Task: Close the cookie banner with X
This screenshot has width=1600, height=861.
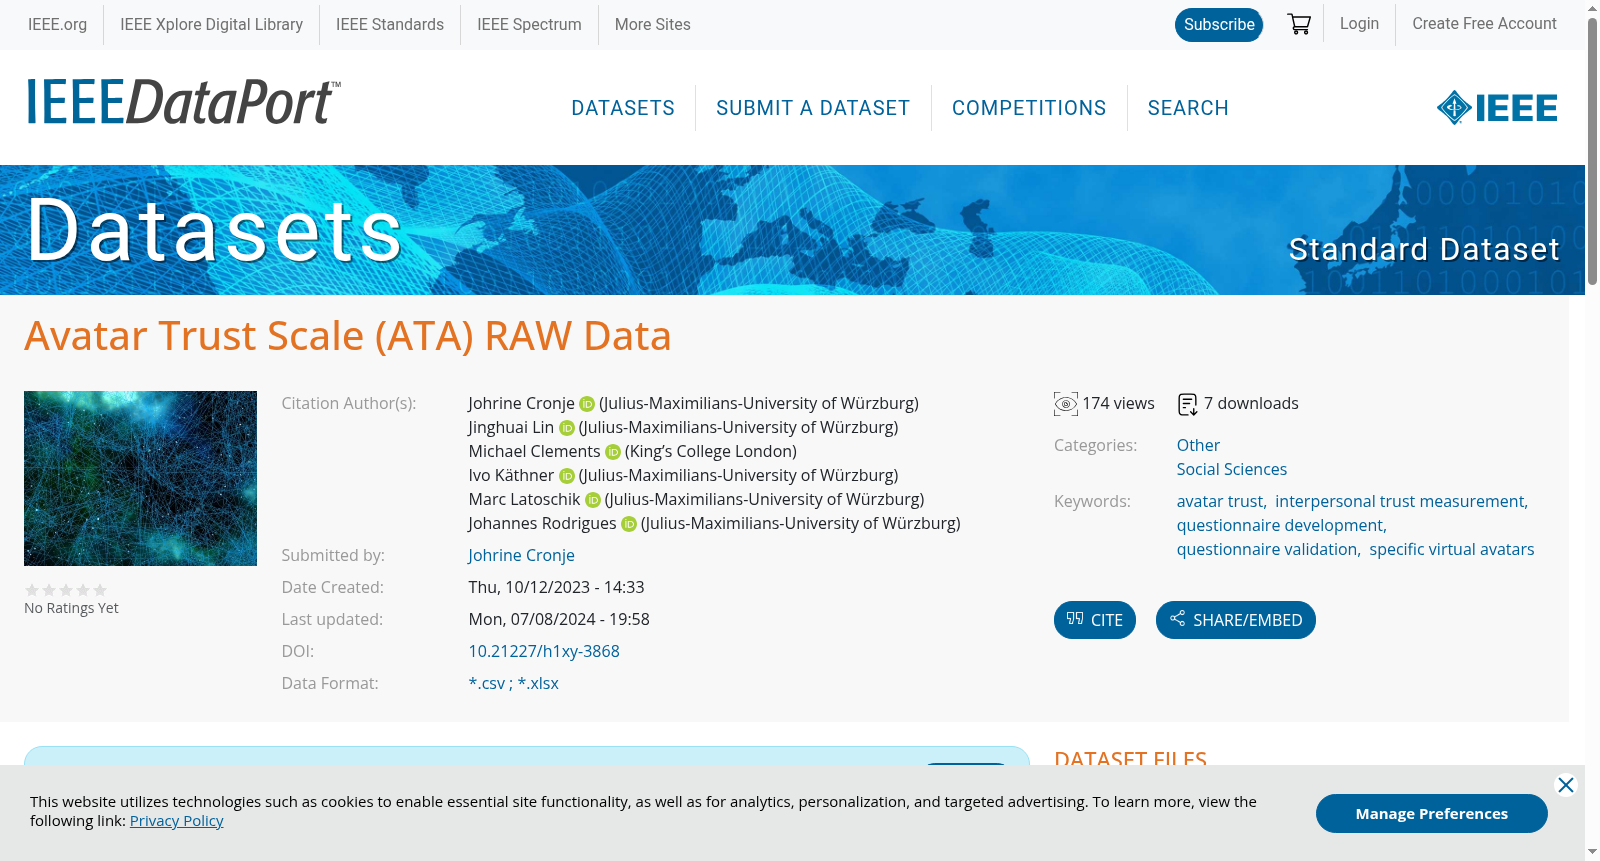Action: point(1566,785)
